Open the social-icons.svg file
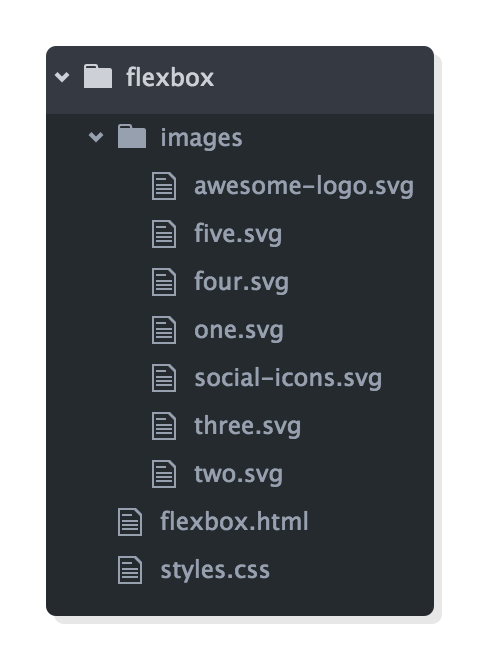Viewport: 480px width, 662px height. [x=288, y=378]
